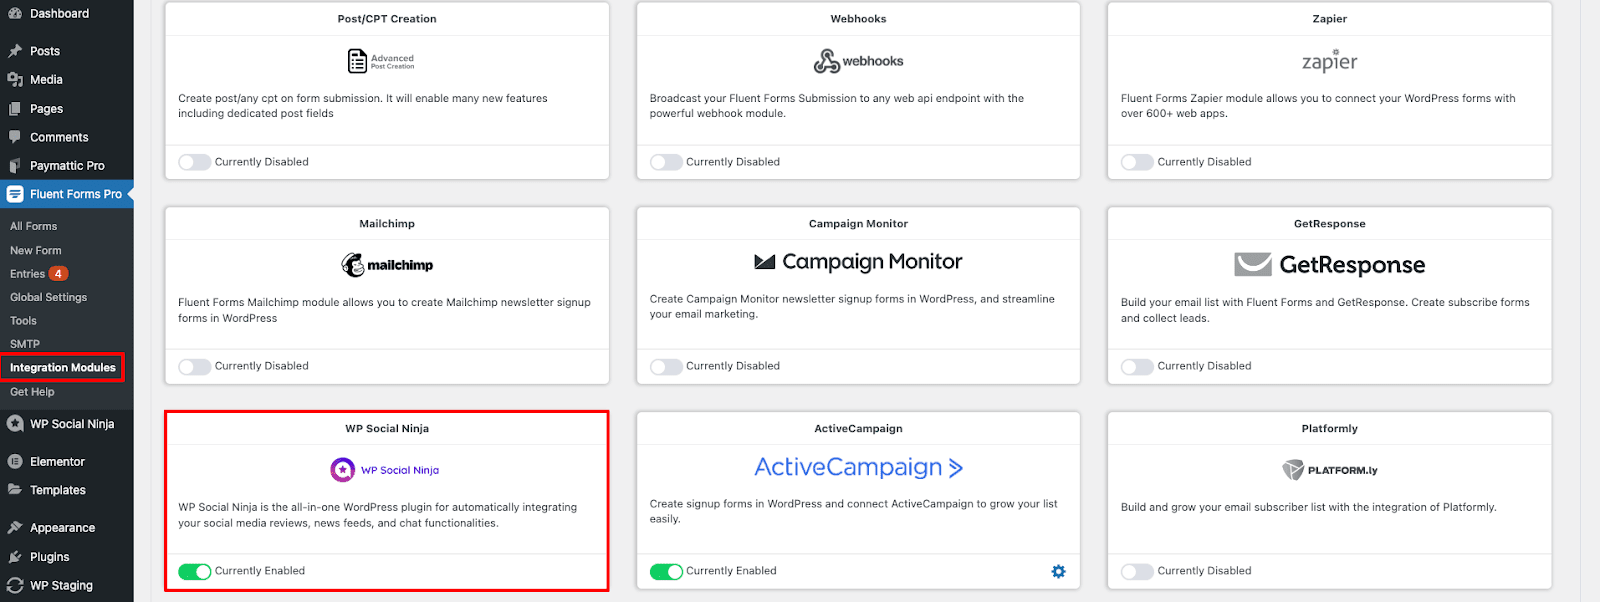Click the Pages sidebar icon
Image resolution: width=1600 pixels, height=602 pixels.
[x=15, y=109]
